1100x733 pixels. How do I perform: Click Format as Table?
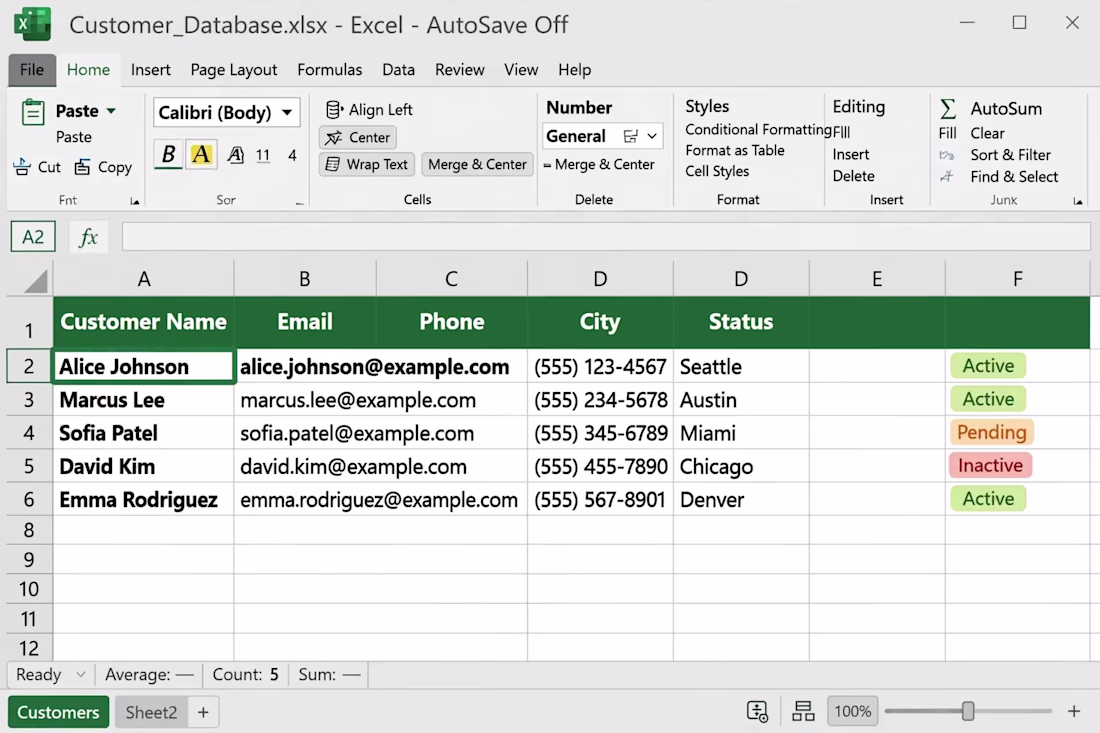[x=735, y=150]
